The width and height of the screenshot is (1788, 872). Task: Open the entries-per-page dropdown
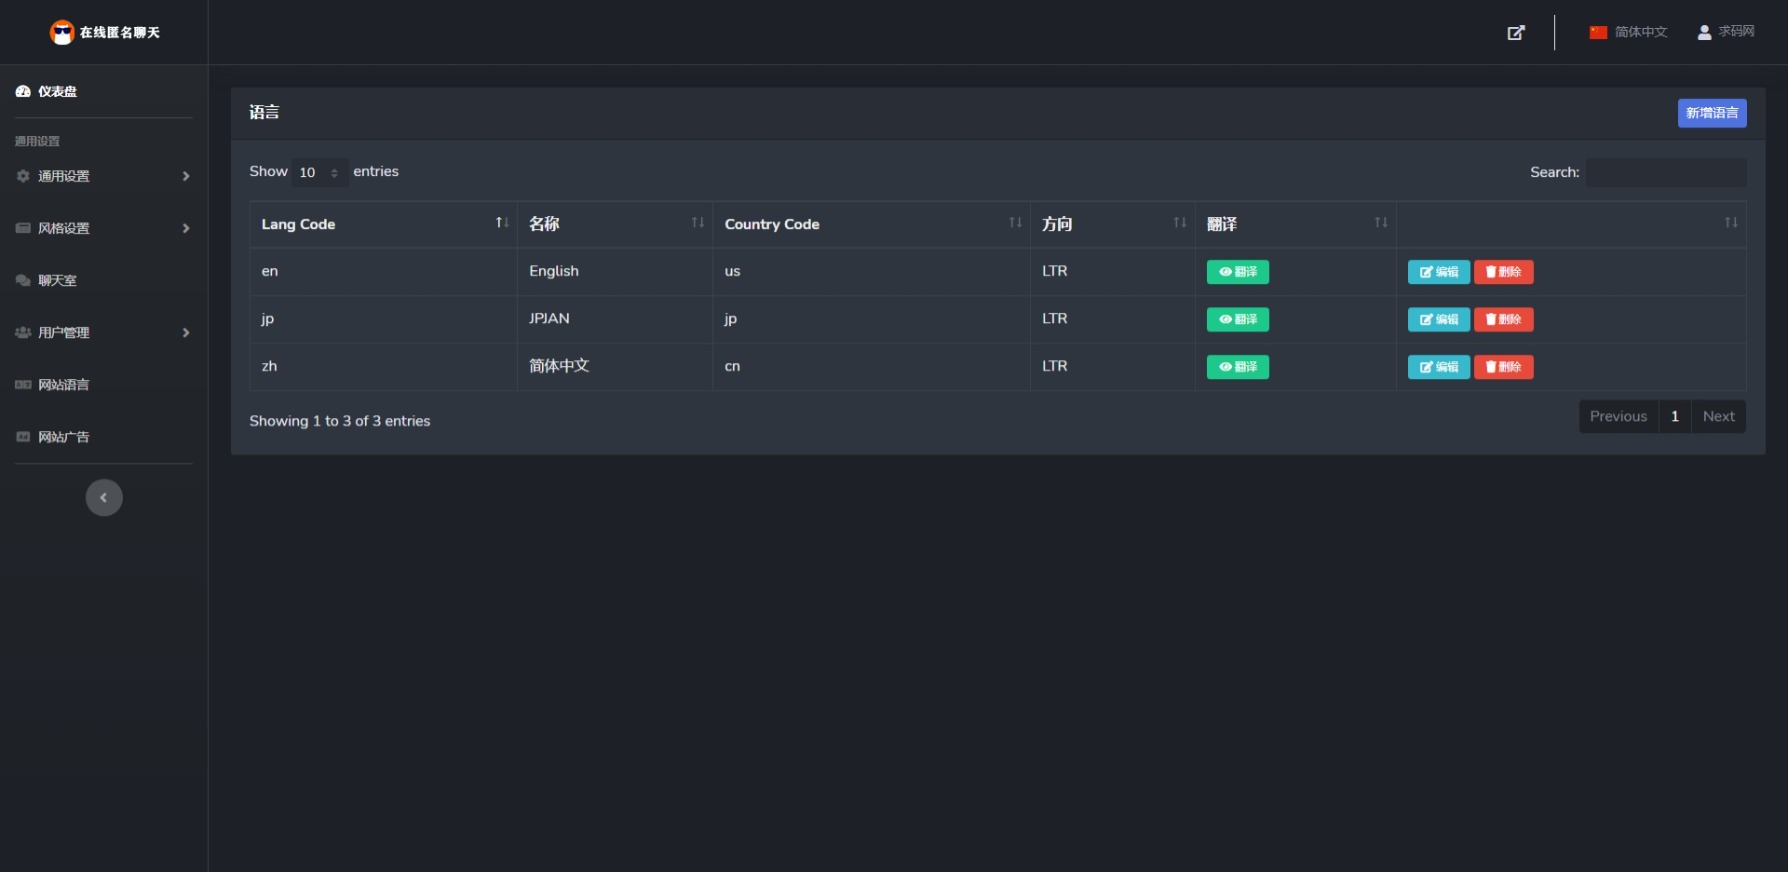coord(319,172)
